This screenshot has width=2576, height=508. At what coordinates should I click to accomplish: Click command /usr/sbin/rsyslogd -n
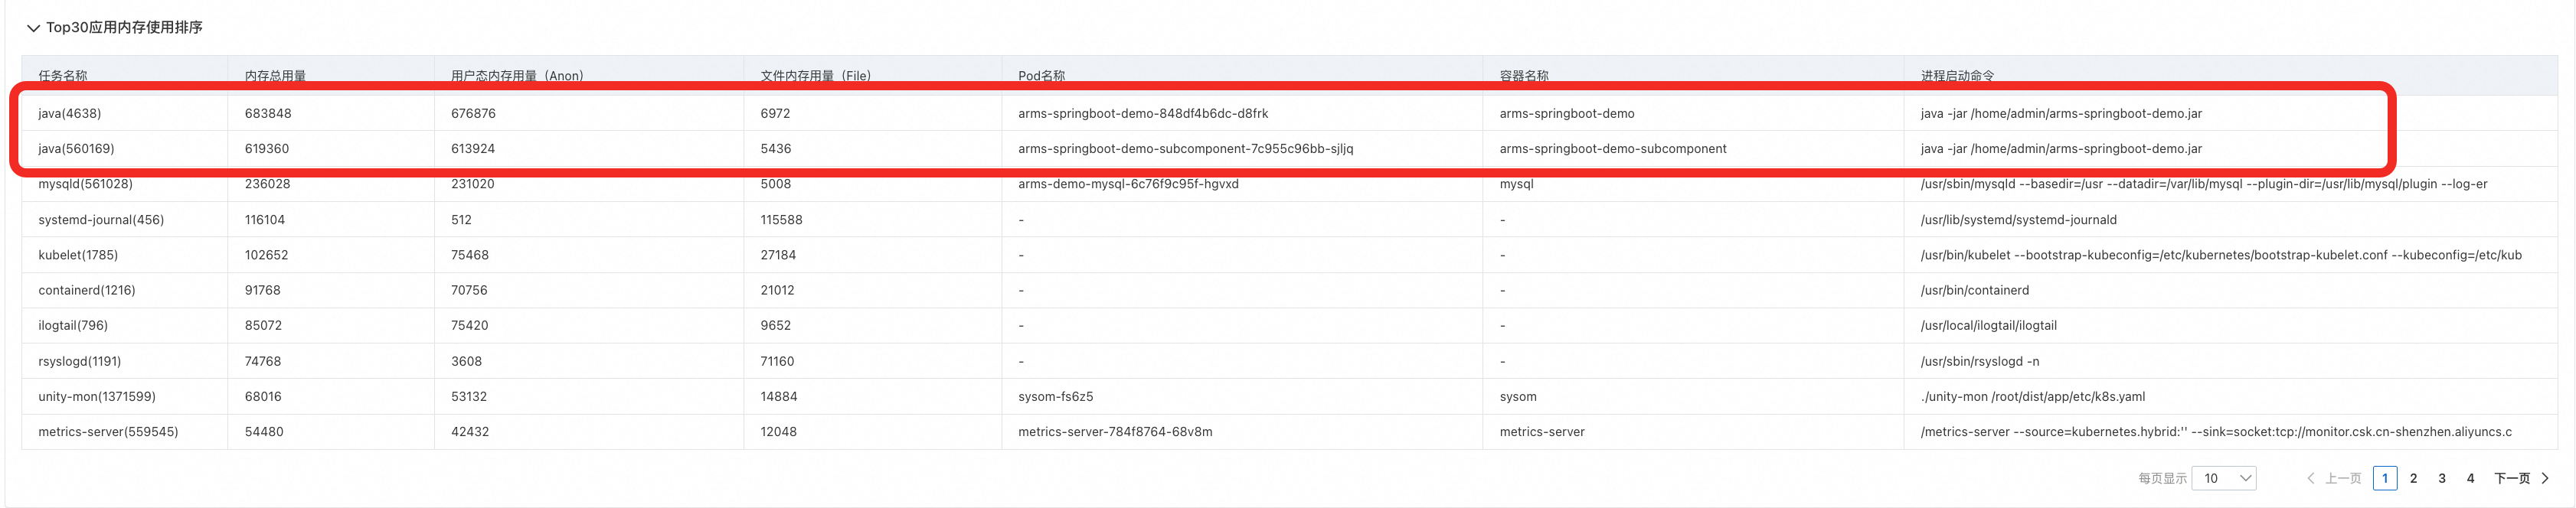pos(1980,361)
